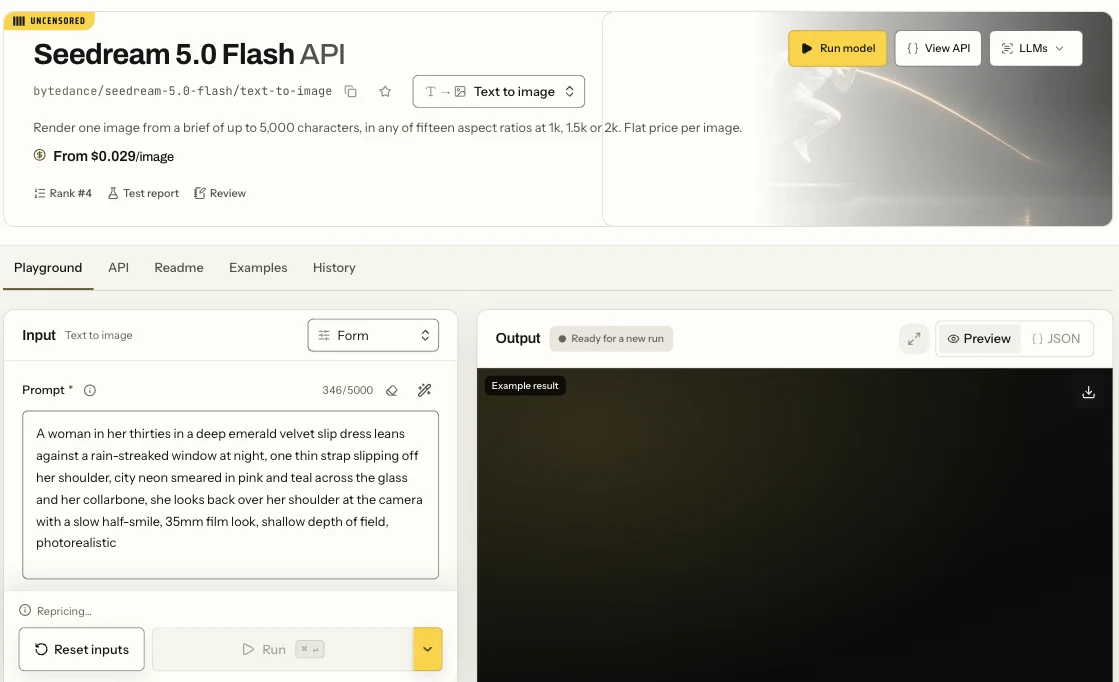
Task: Click inside the Prompt text area
Action: [231, 494]
